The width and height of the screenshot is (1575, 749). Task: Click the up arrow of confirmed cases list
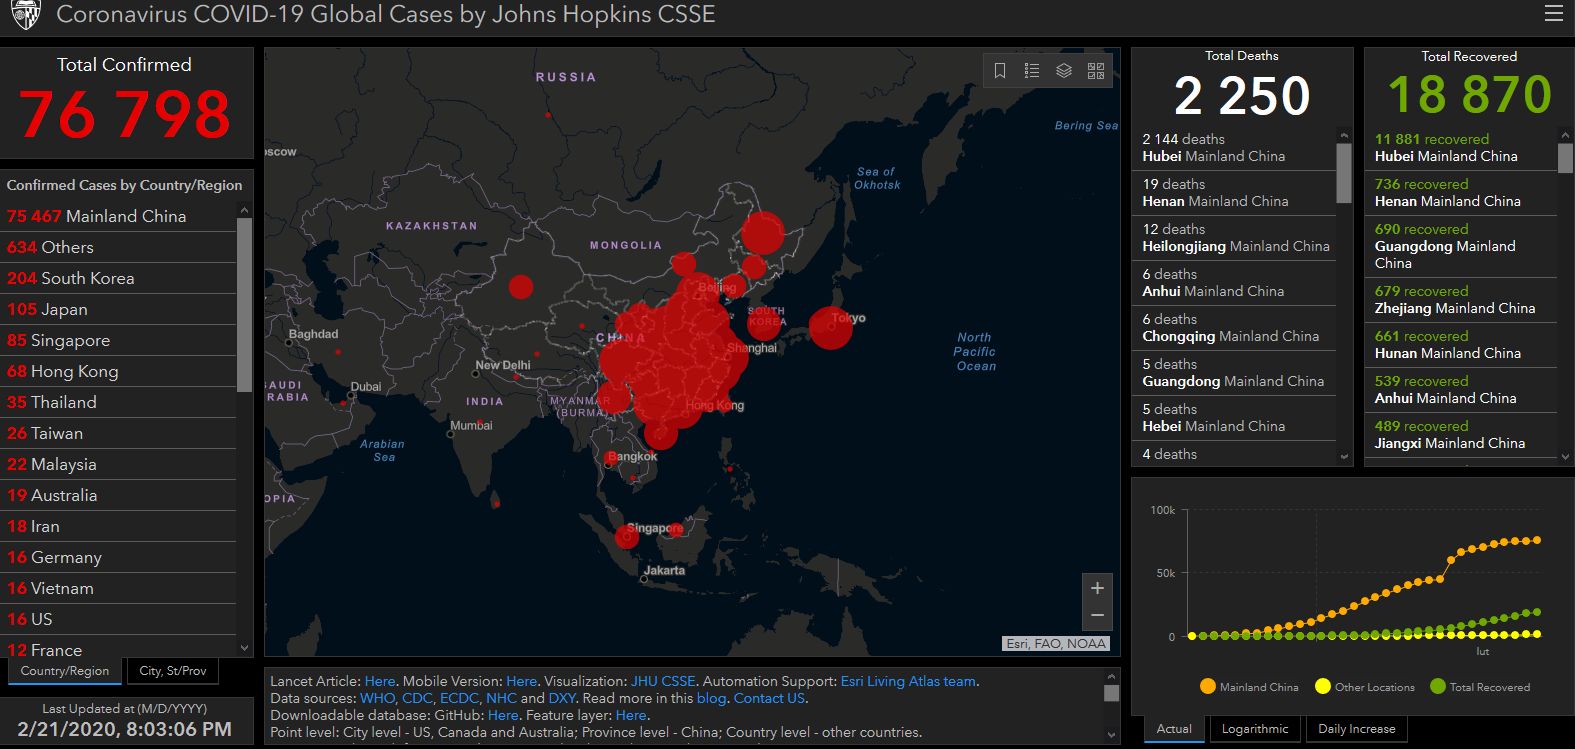click(245, 210)
